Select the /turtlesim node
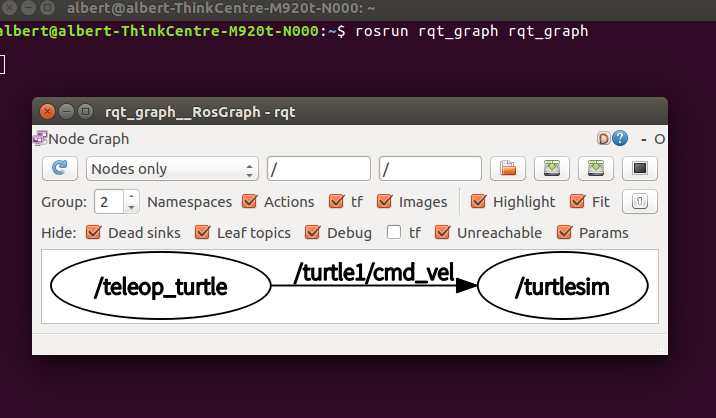The width and height of the screenshot is (716, 418). click(563, 286)
